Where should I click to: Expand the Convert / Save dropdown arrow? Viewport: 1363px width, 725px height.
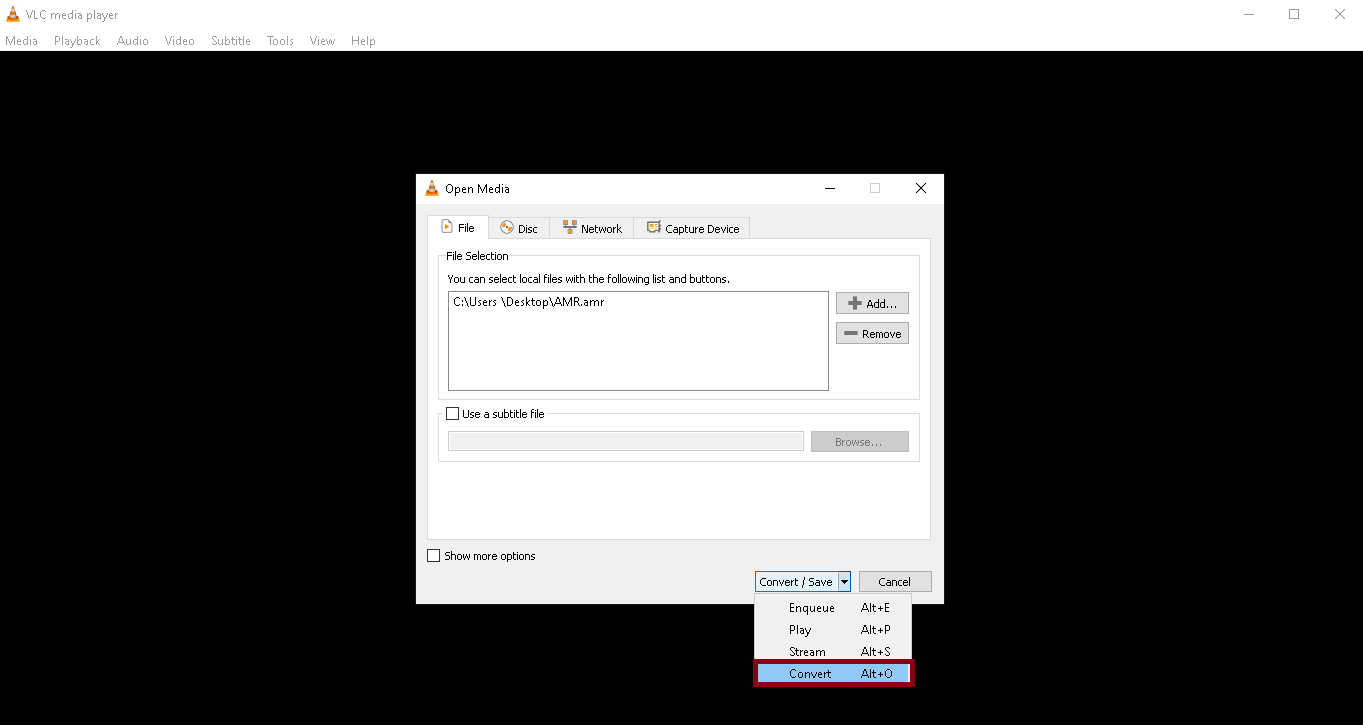(844, 582)
